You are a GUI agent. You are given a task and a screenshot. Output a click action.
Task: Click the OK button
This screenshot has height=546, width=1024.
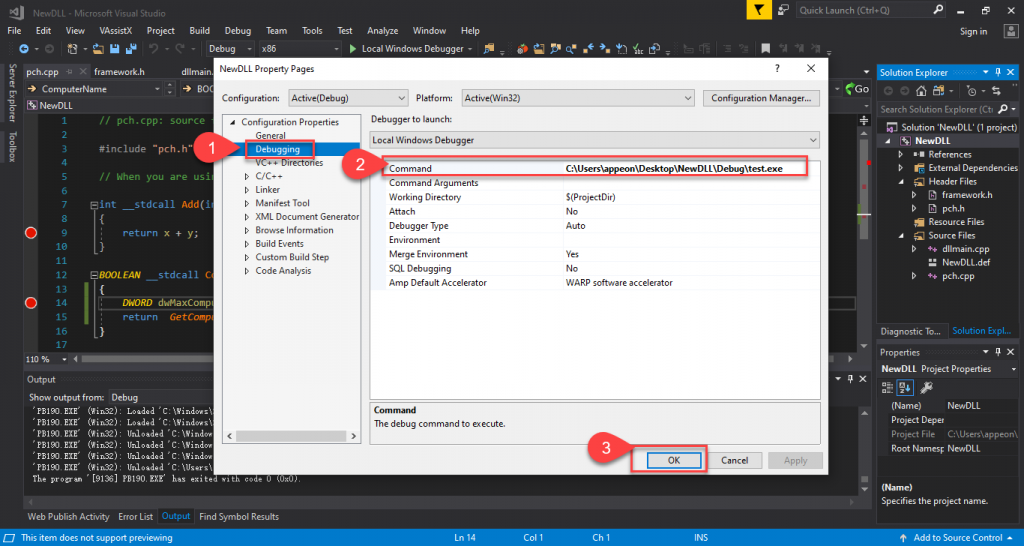pos(672,460)
